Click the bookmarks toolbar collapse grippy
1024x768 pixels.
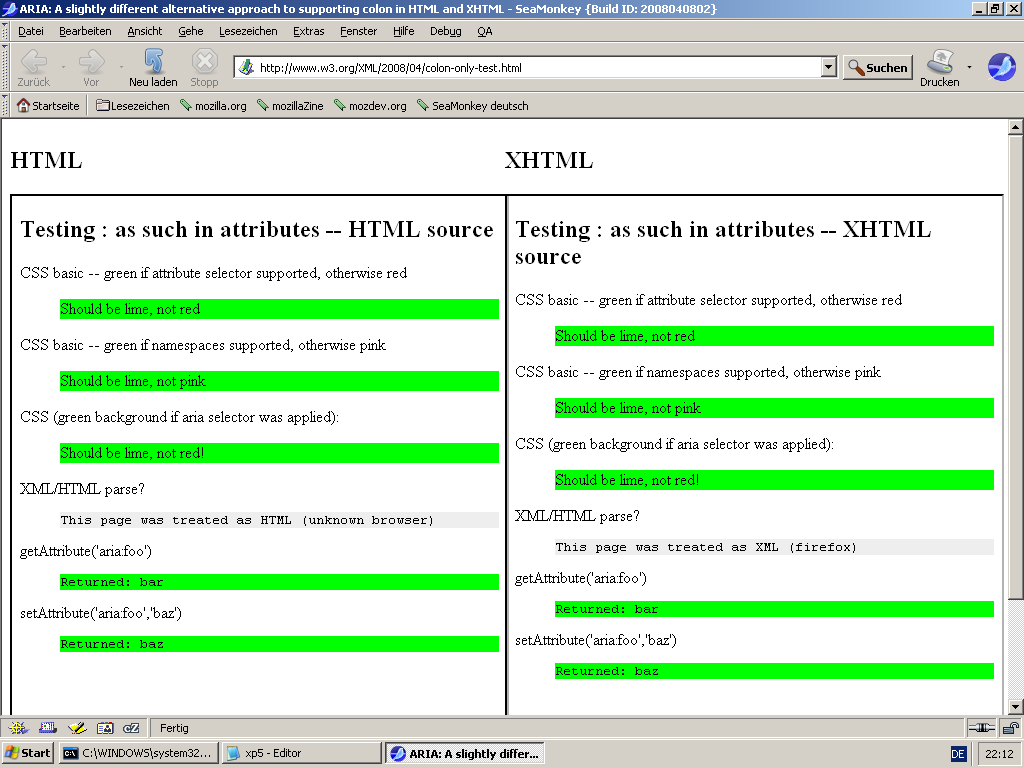coord(5,106)
